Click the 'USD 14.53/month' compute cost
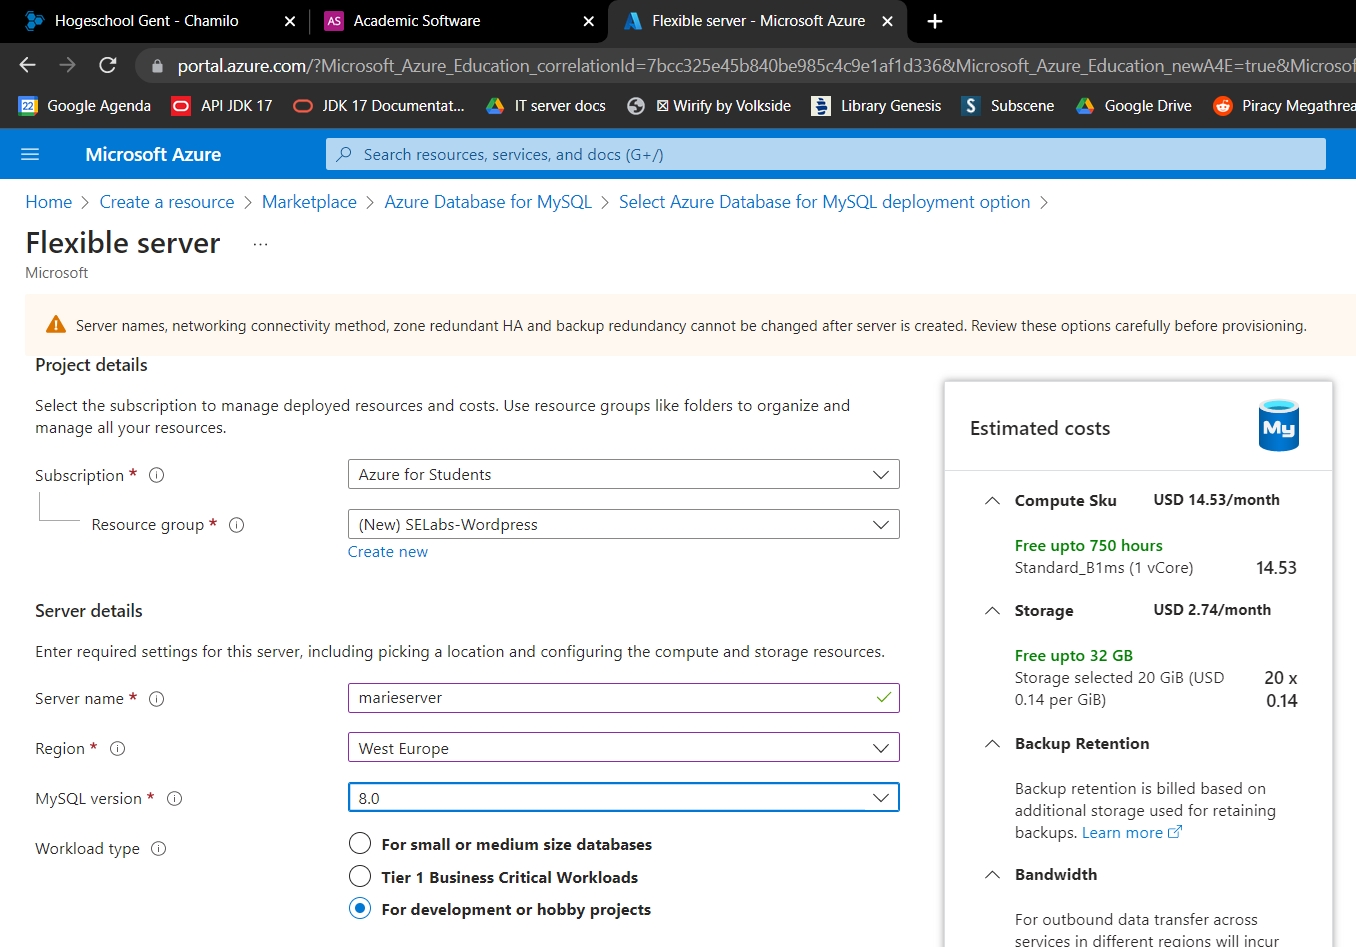 [1216, 500]
